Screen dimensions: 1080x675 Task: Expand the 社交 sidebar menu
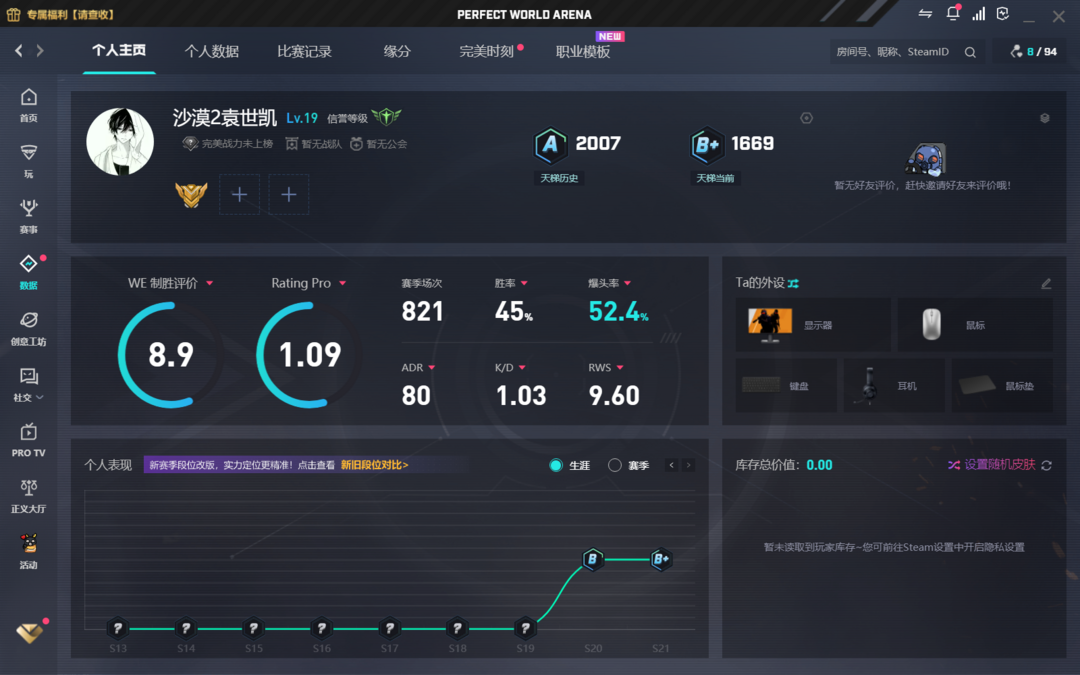(28, 384)
